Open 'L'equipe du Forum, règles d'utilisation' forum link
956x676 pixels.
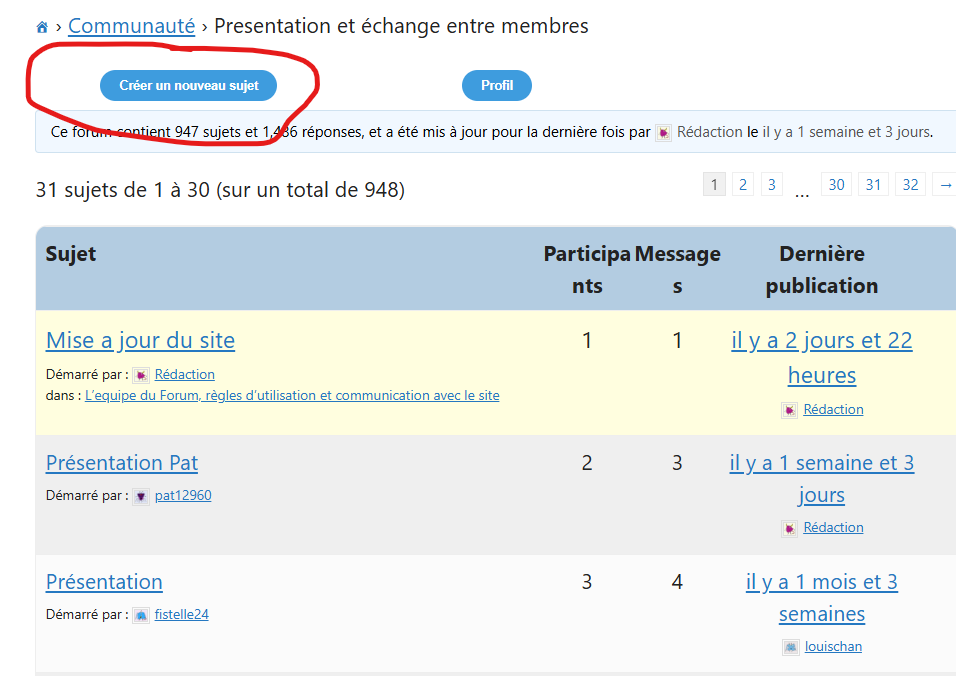click(292, 396)
